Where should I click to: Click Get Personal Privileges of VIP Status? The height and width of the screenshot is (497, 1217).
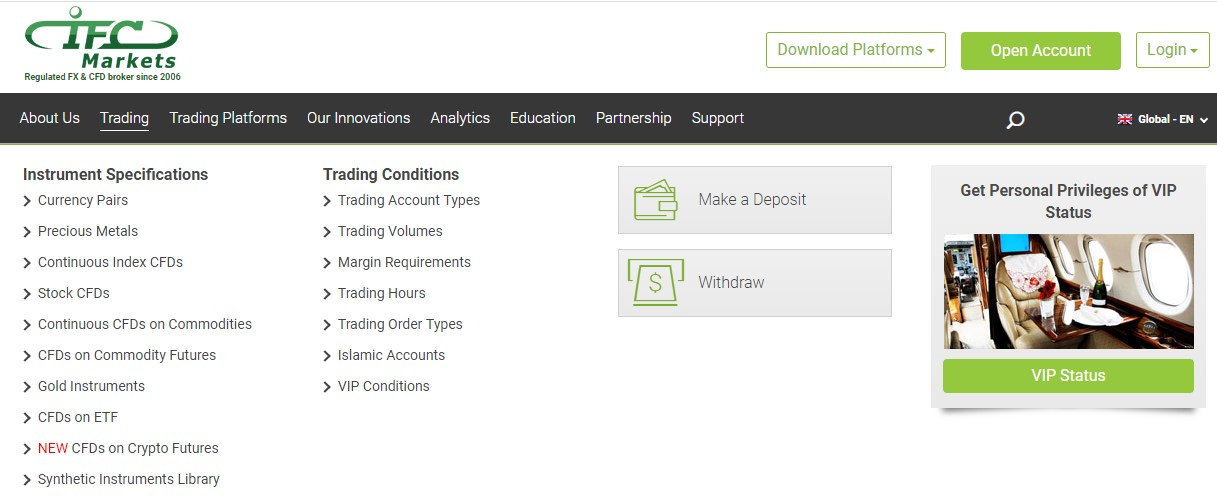click(1068, 201)
